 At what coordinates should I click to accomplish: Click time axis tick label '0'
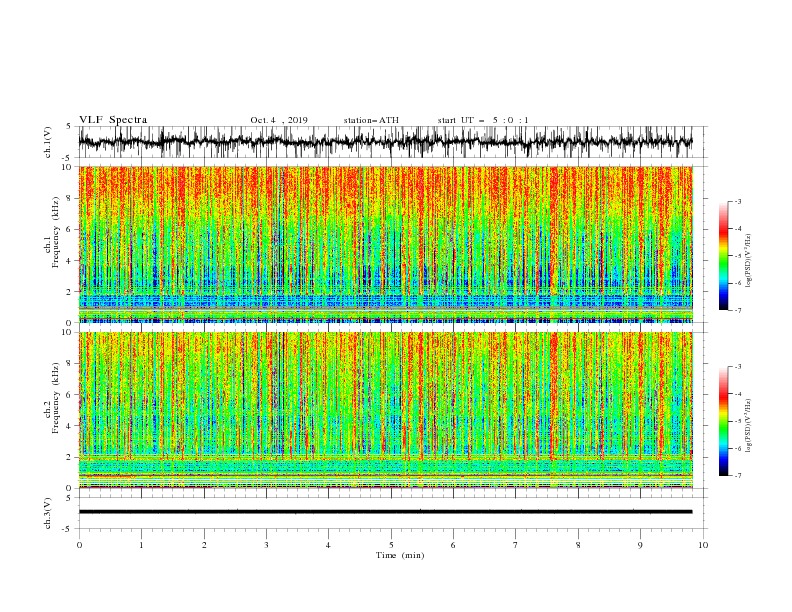click(79, 545)
